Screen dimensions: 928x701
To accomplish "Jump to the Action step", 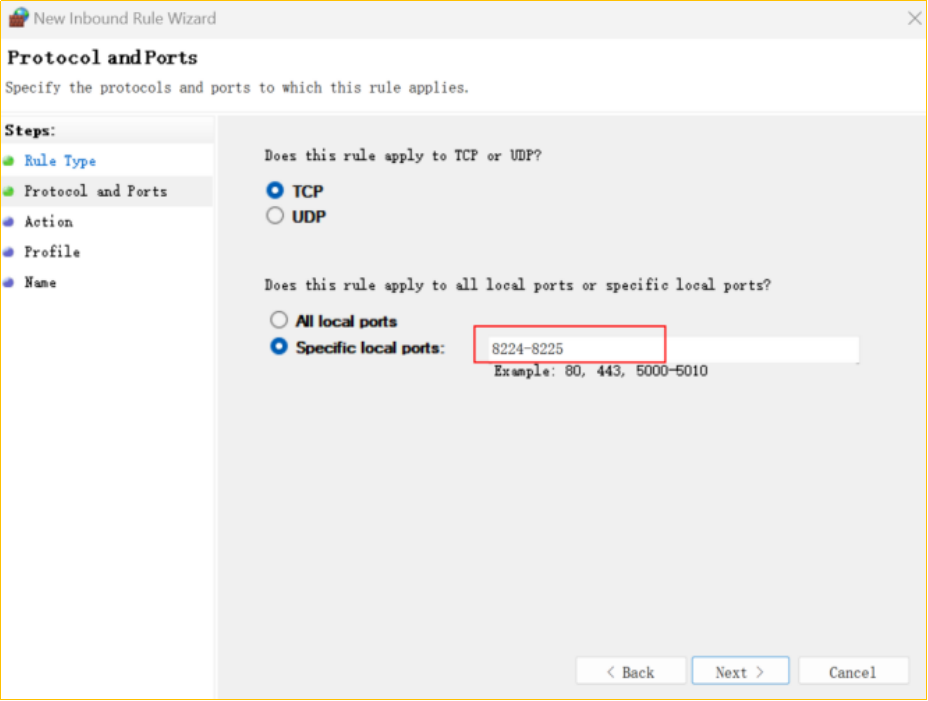I will click(48, 222).
